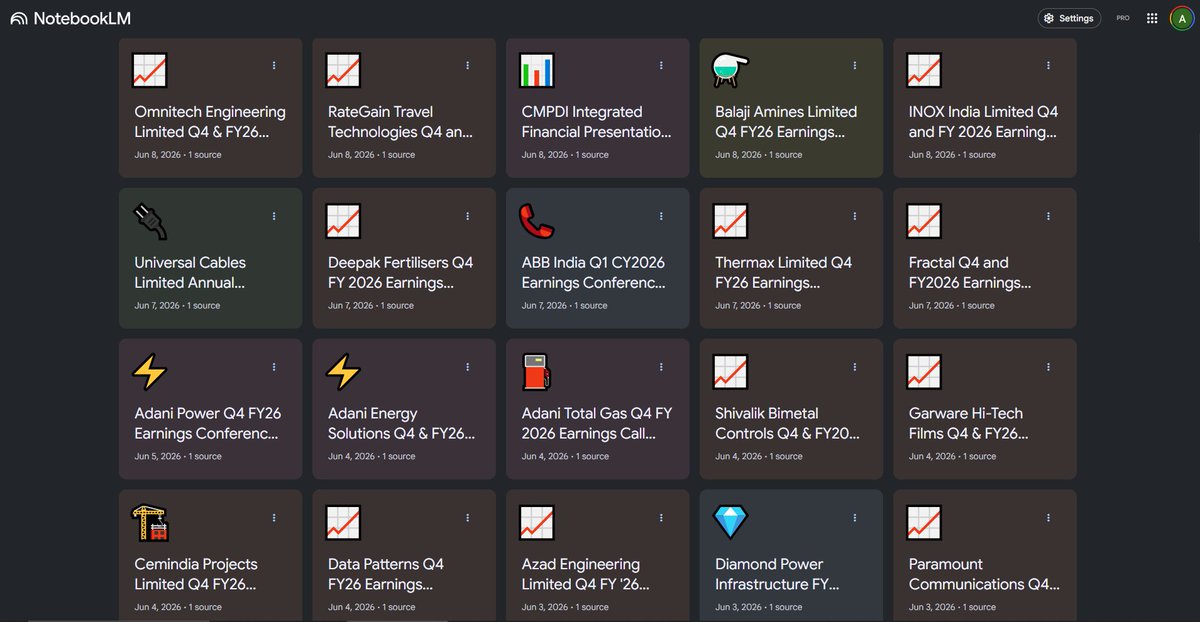Viewport: 1200px width, 622px height.
Task: Open ABB India Q1 CY2026 notebook title
Action: 593,272
